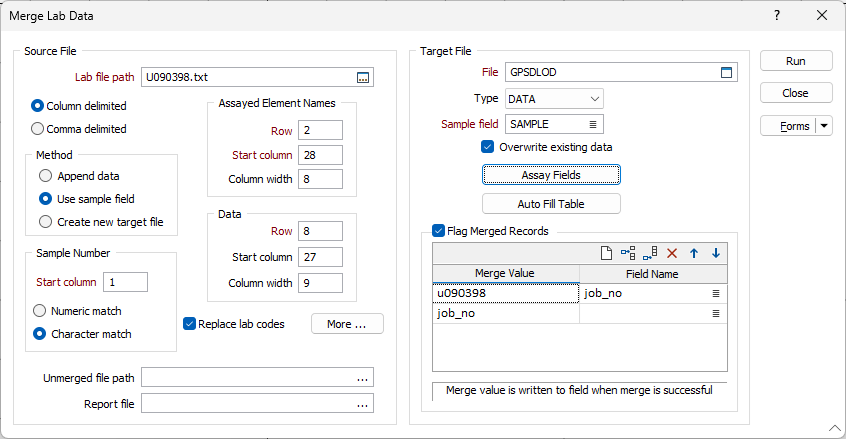Screen dimensions: 846x439
Task: Select Comma delimited radio button
Action: (x=37, y=129)
